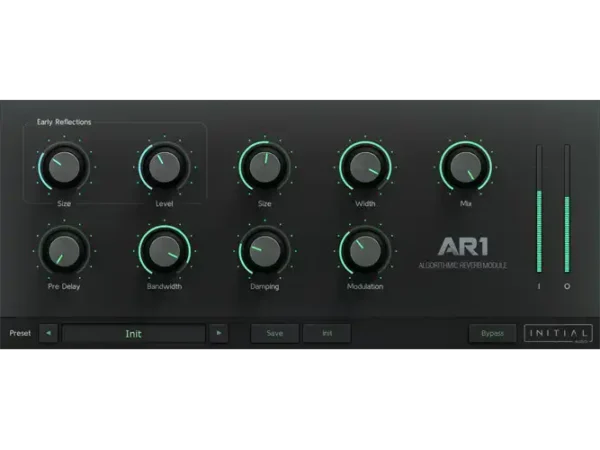Select the previous preset arrow
The height and width of the screenshot is (450, 600).
click(x=49, y=333)
